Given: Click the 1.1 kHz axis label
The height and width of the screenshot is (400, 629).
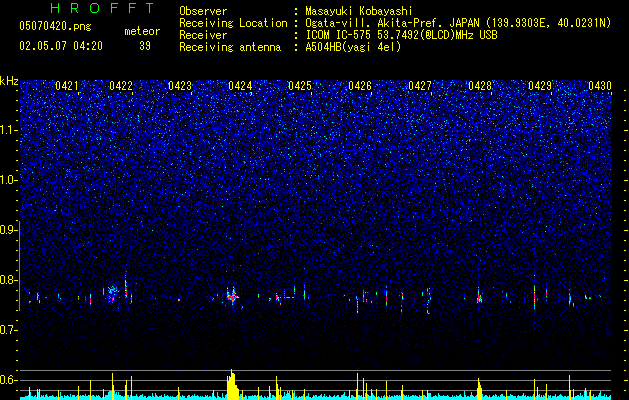Looking at the screenshot, I should point(9,130).
